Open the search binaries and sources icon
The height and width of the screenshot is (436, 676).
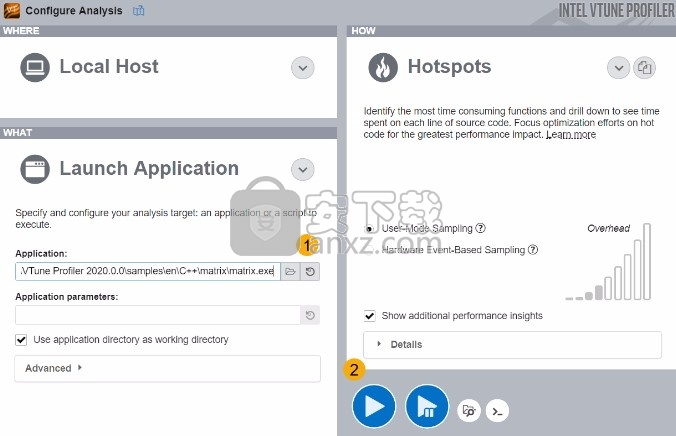tap(469, 411)
